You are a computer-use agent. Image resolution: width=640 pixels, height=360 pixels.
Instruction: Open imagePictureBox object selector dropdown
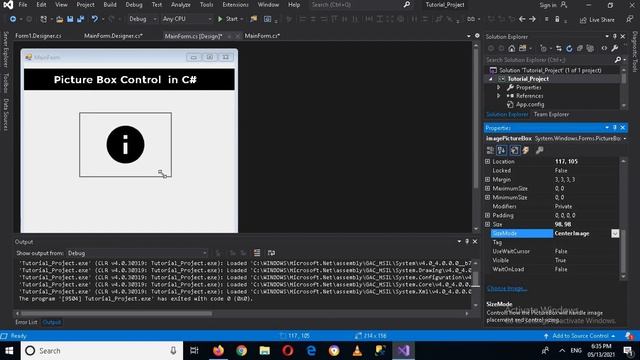click(x=624, y=139)
